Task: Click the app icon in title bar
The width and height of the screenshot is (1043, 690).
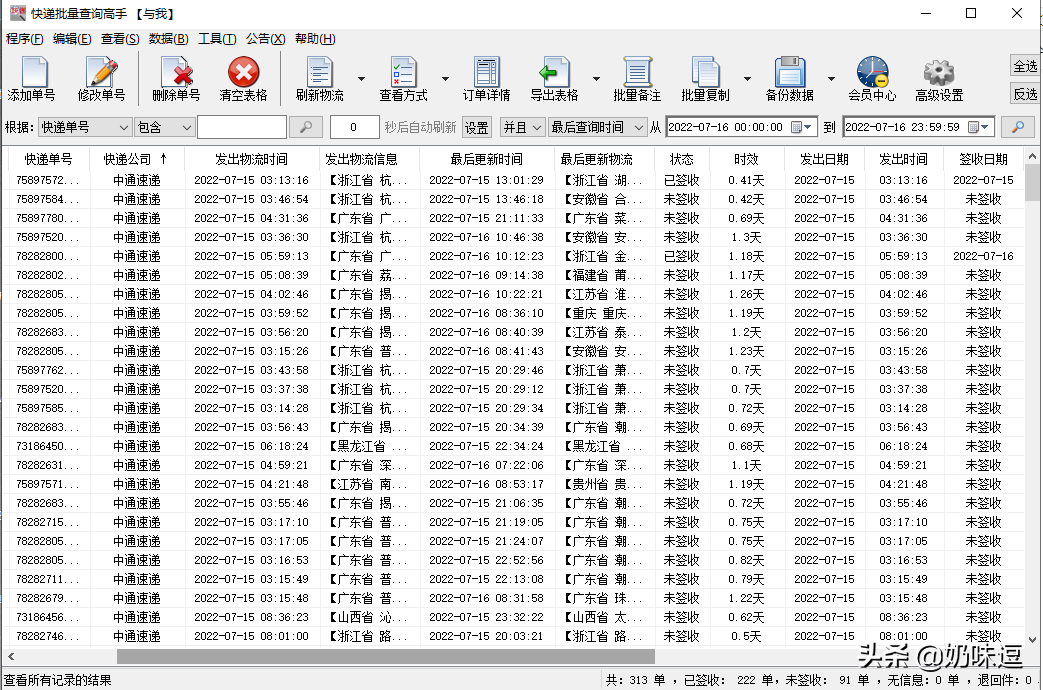Action: tap(17, 13)
